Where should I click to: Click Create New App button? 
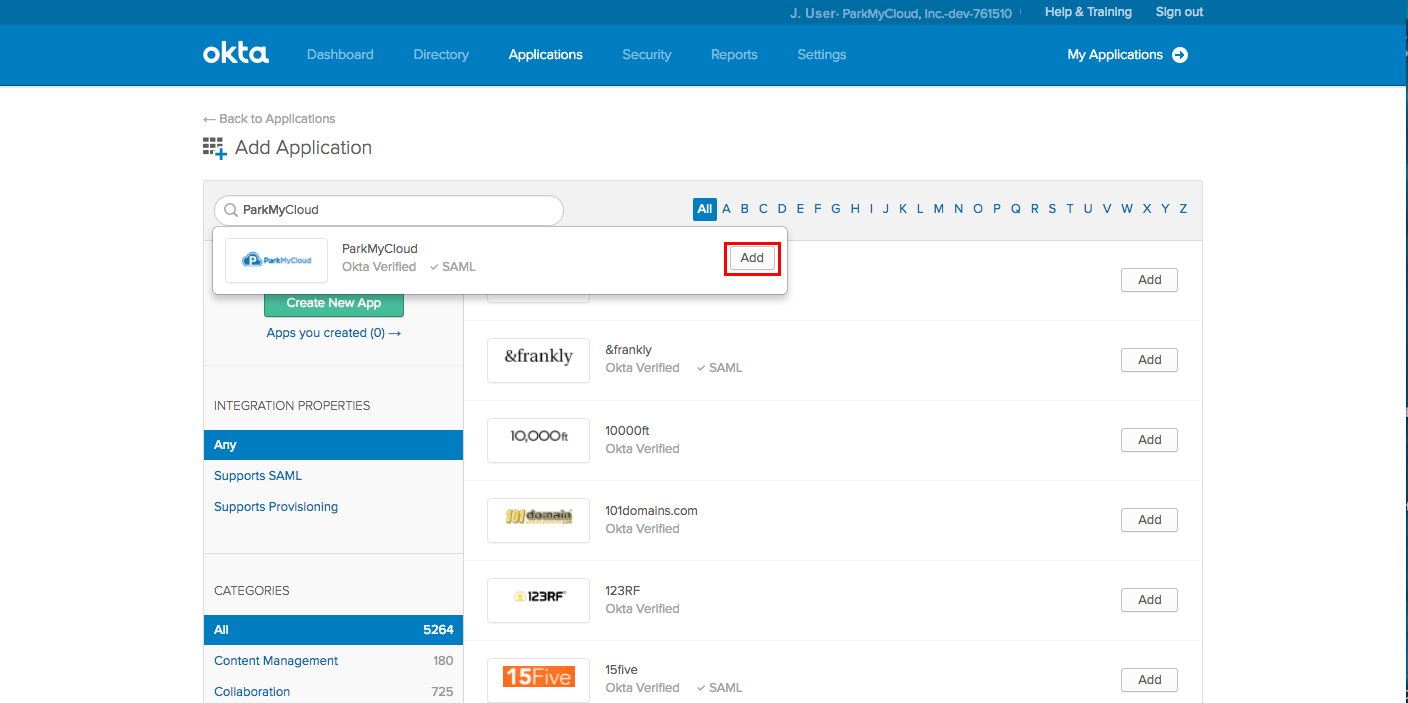click(334, 303)
